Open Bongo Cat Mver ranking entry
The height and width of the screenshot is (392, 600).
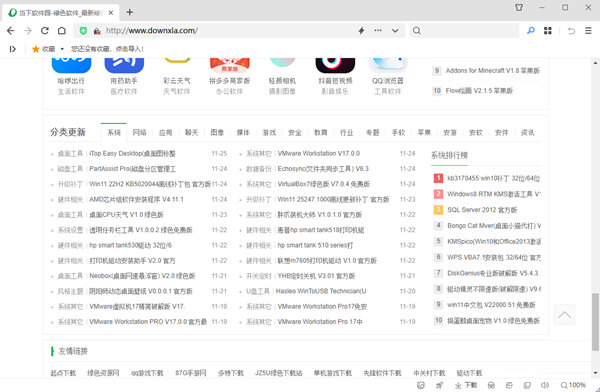point(494,226)
